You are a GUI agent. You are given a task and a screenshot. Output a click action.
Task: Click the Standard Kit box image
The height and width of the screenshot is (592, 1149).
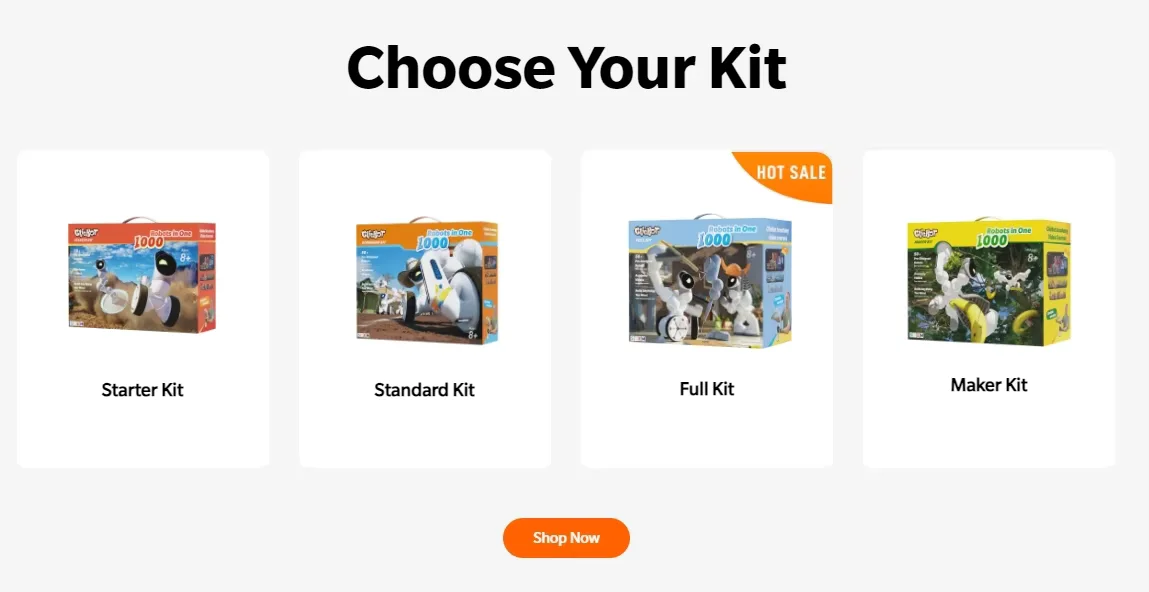[426, 281]
